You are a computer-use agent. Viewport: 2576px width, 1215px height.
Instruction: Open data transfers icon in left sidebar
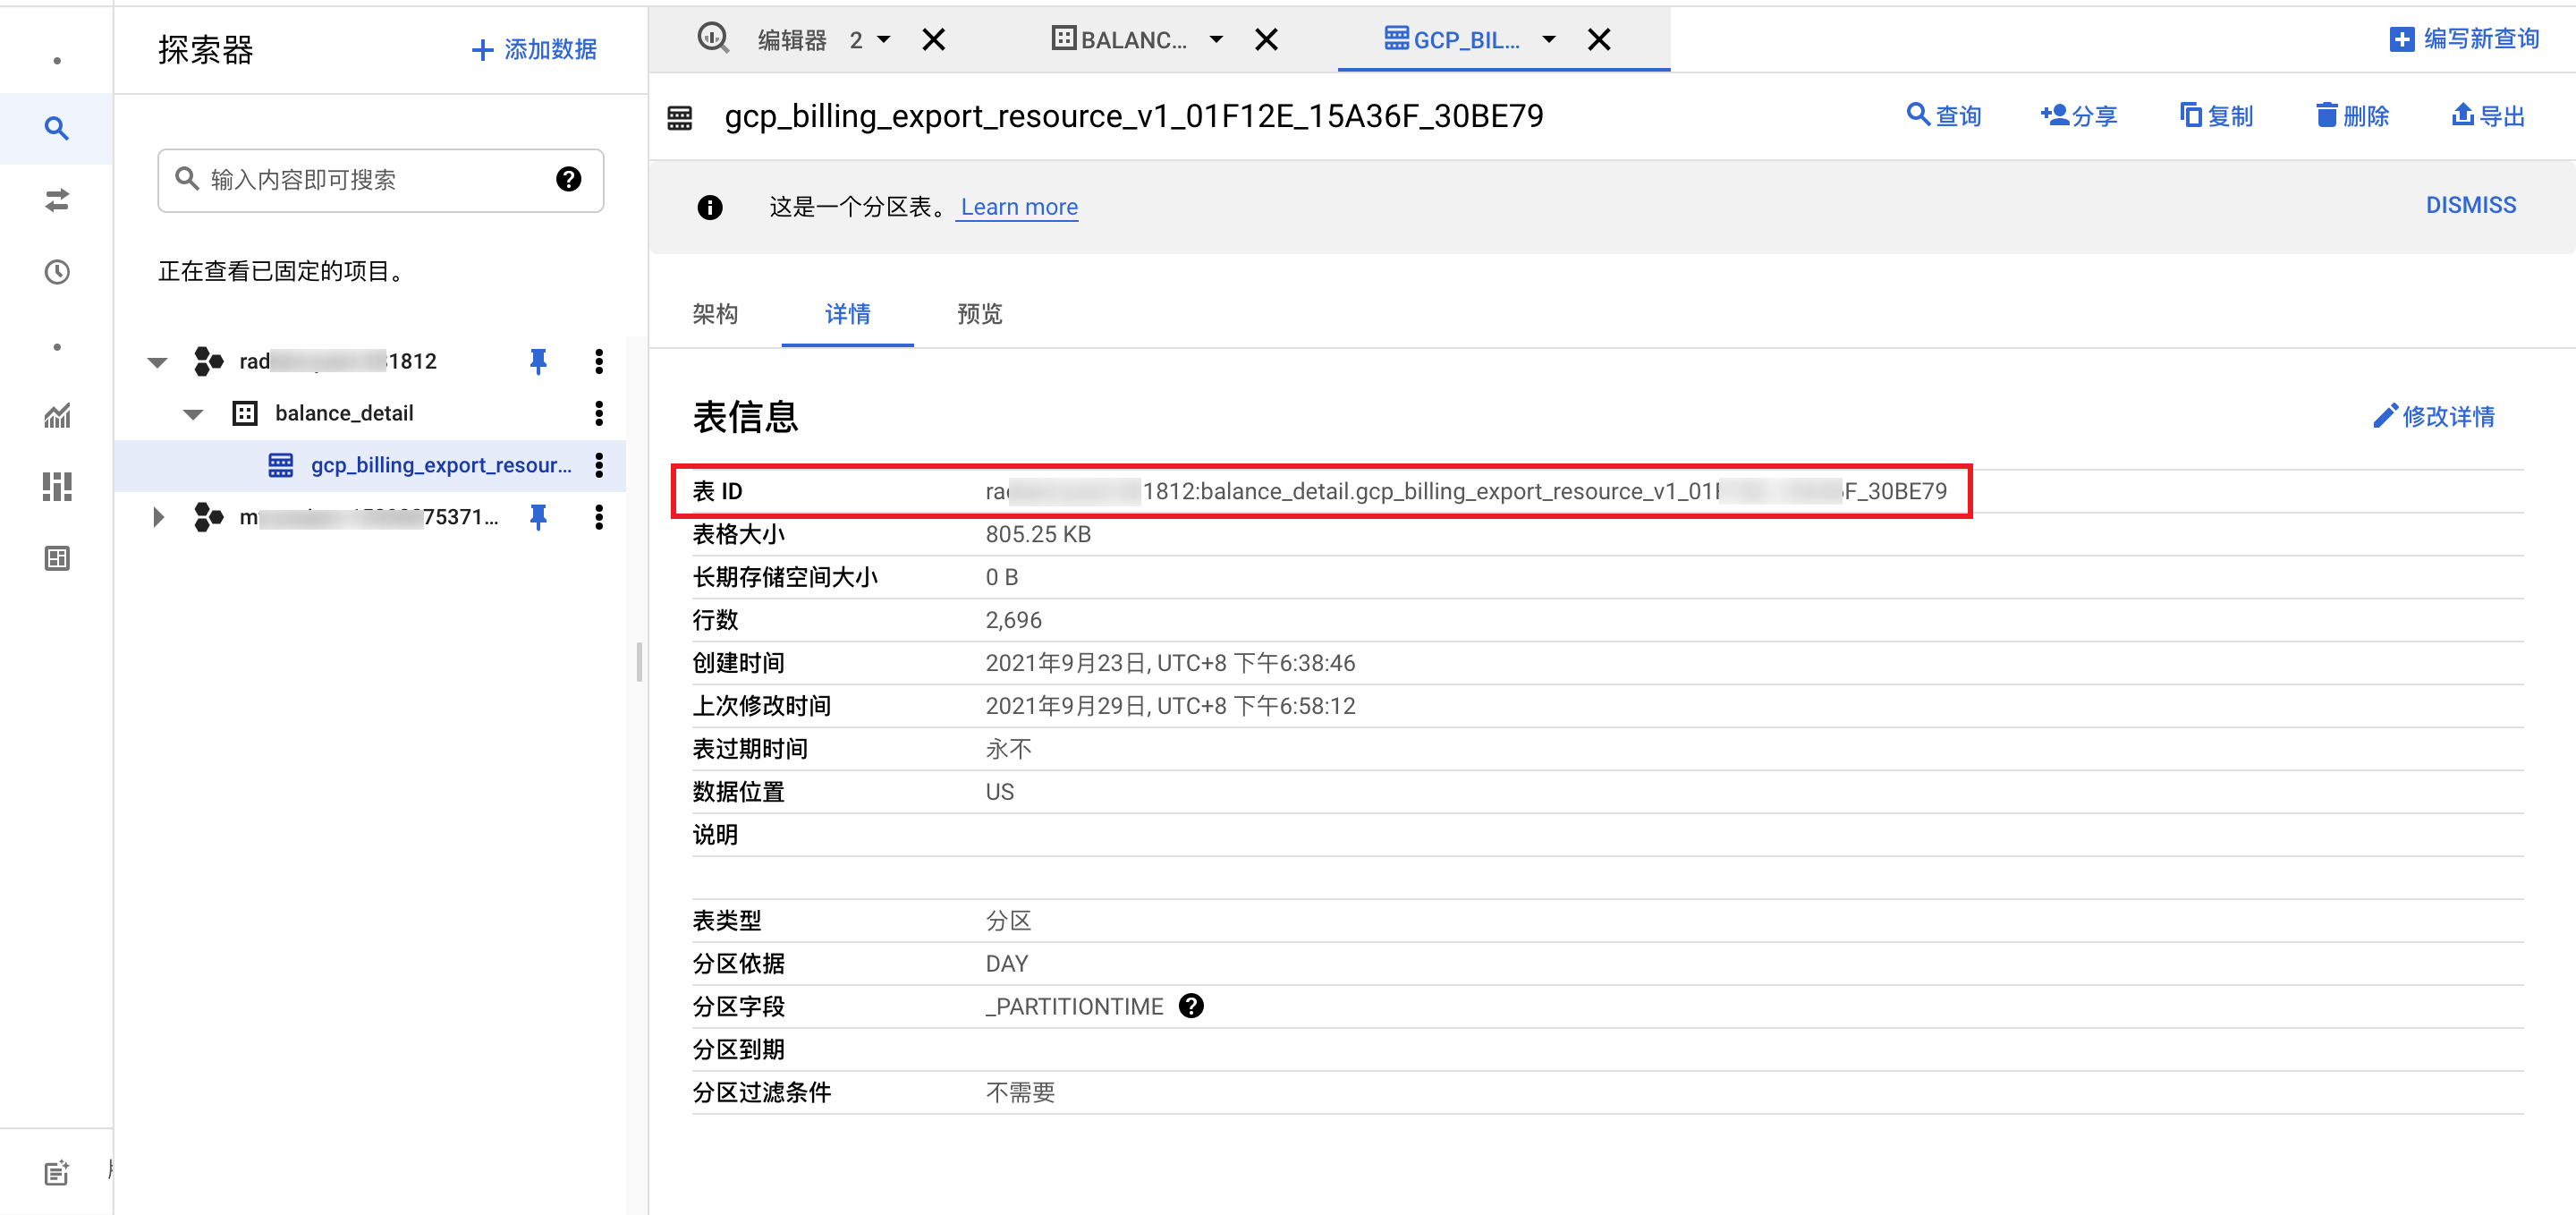tap(56, 200)
